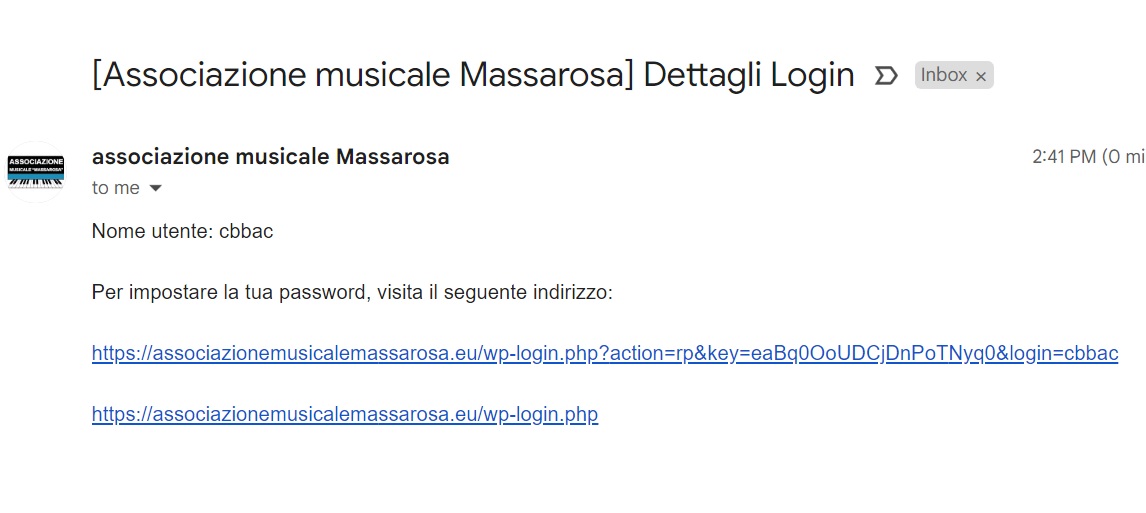
Task: Open the plain wp-login.php link
Action: pos(344,414)
